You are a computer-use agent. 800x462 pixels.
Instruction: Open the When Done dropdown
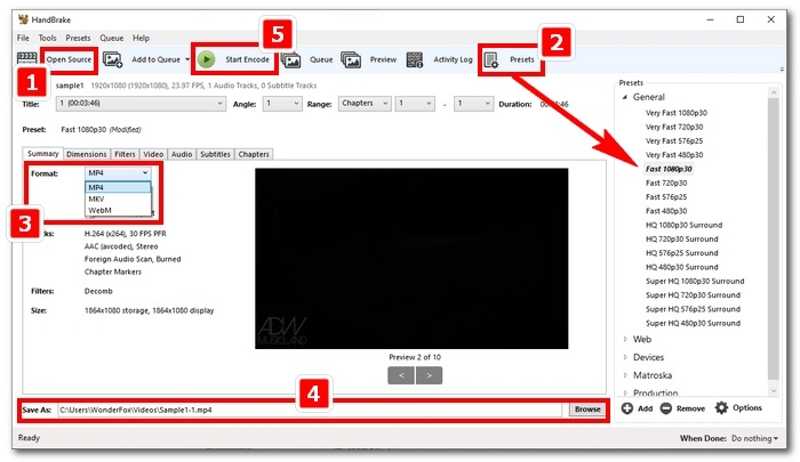coord(755,439)
